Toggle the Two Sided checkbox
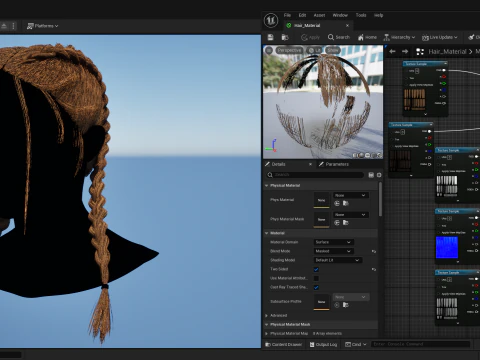 click(x=316, y=269)
